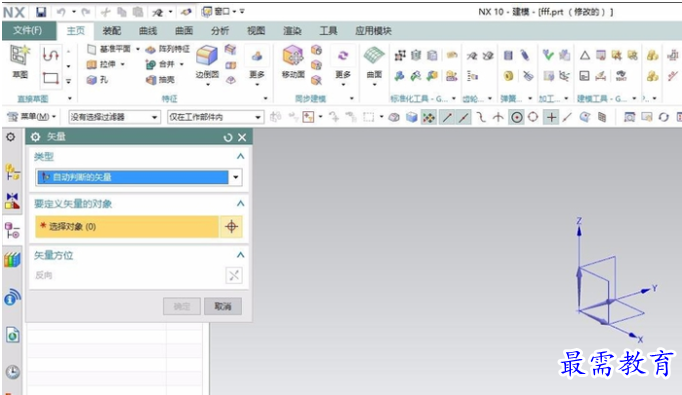
Task: Select the Profile curve sketch tool
Action: (x=50, y=55)
